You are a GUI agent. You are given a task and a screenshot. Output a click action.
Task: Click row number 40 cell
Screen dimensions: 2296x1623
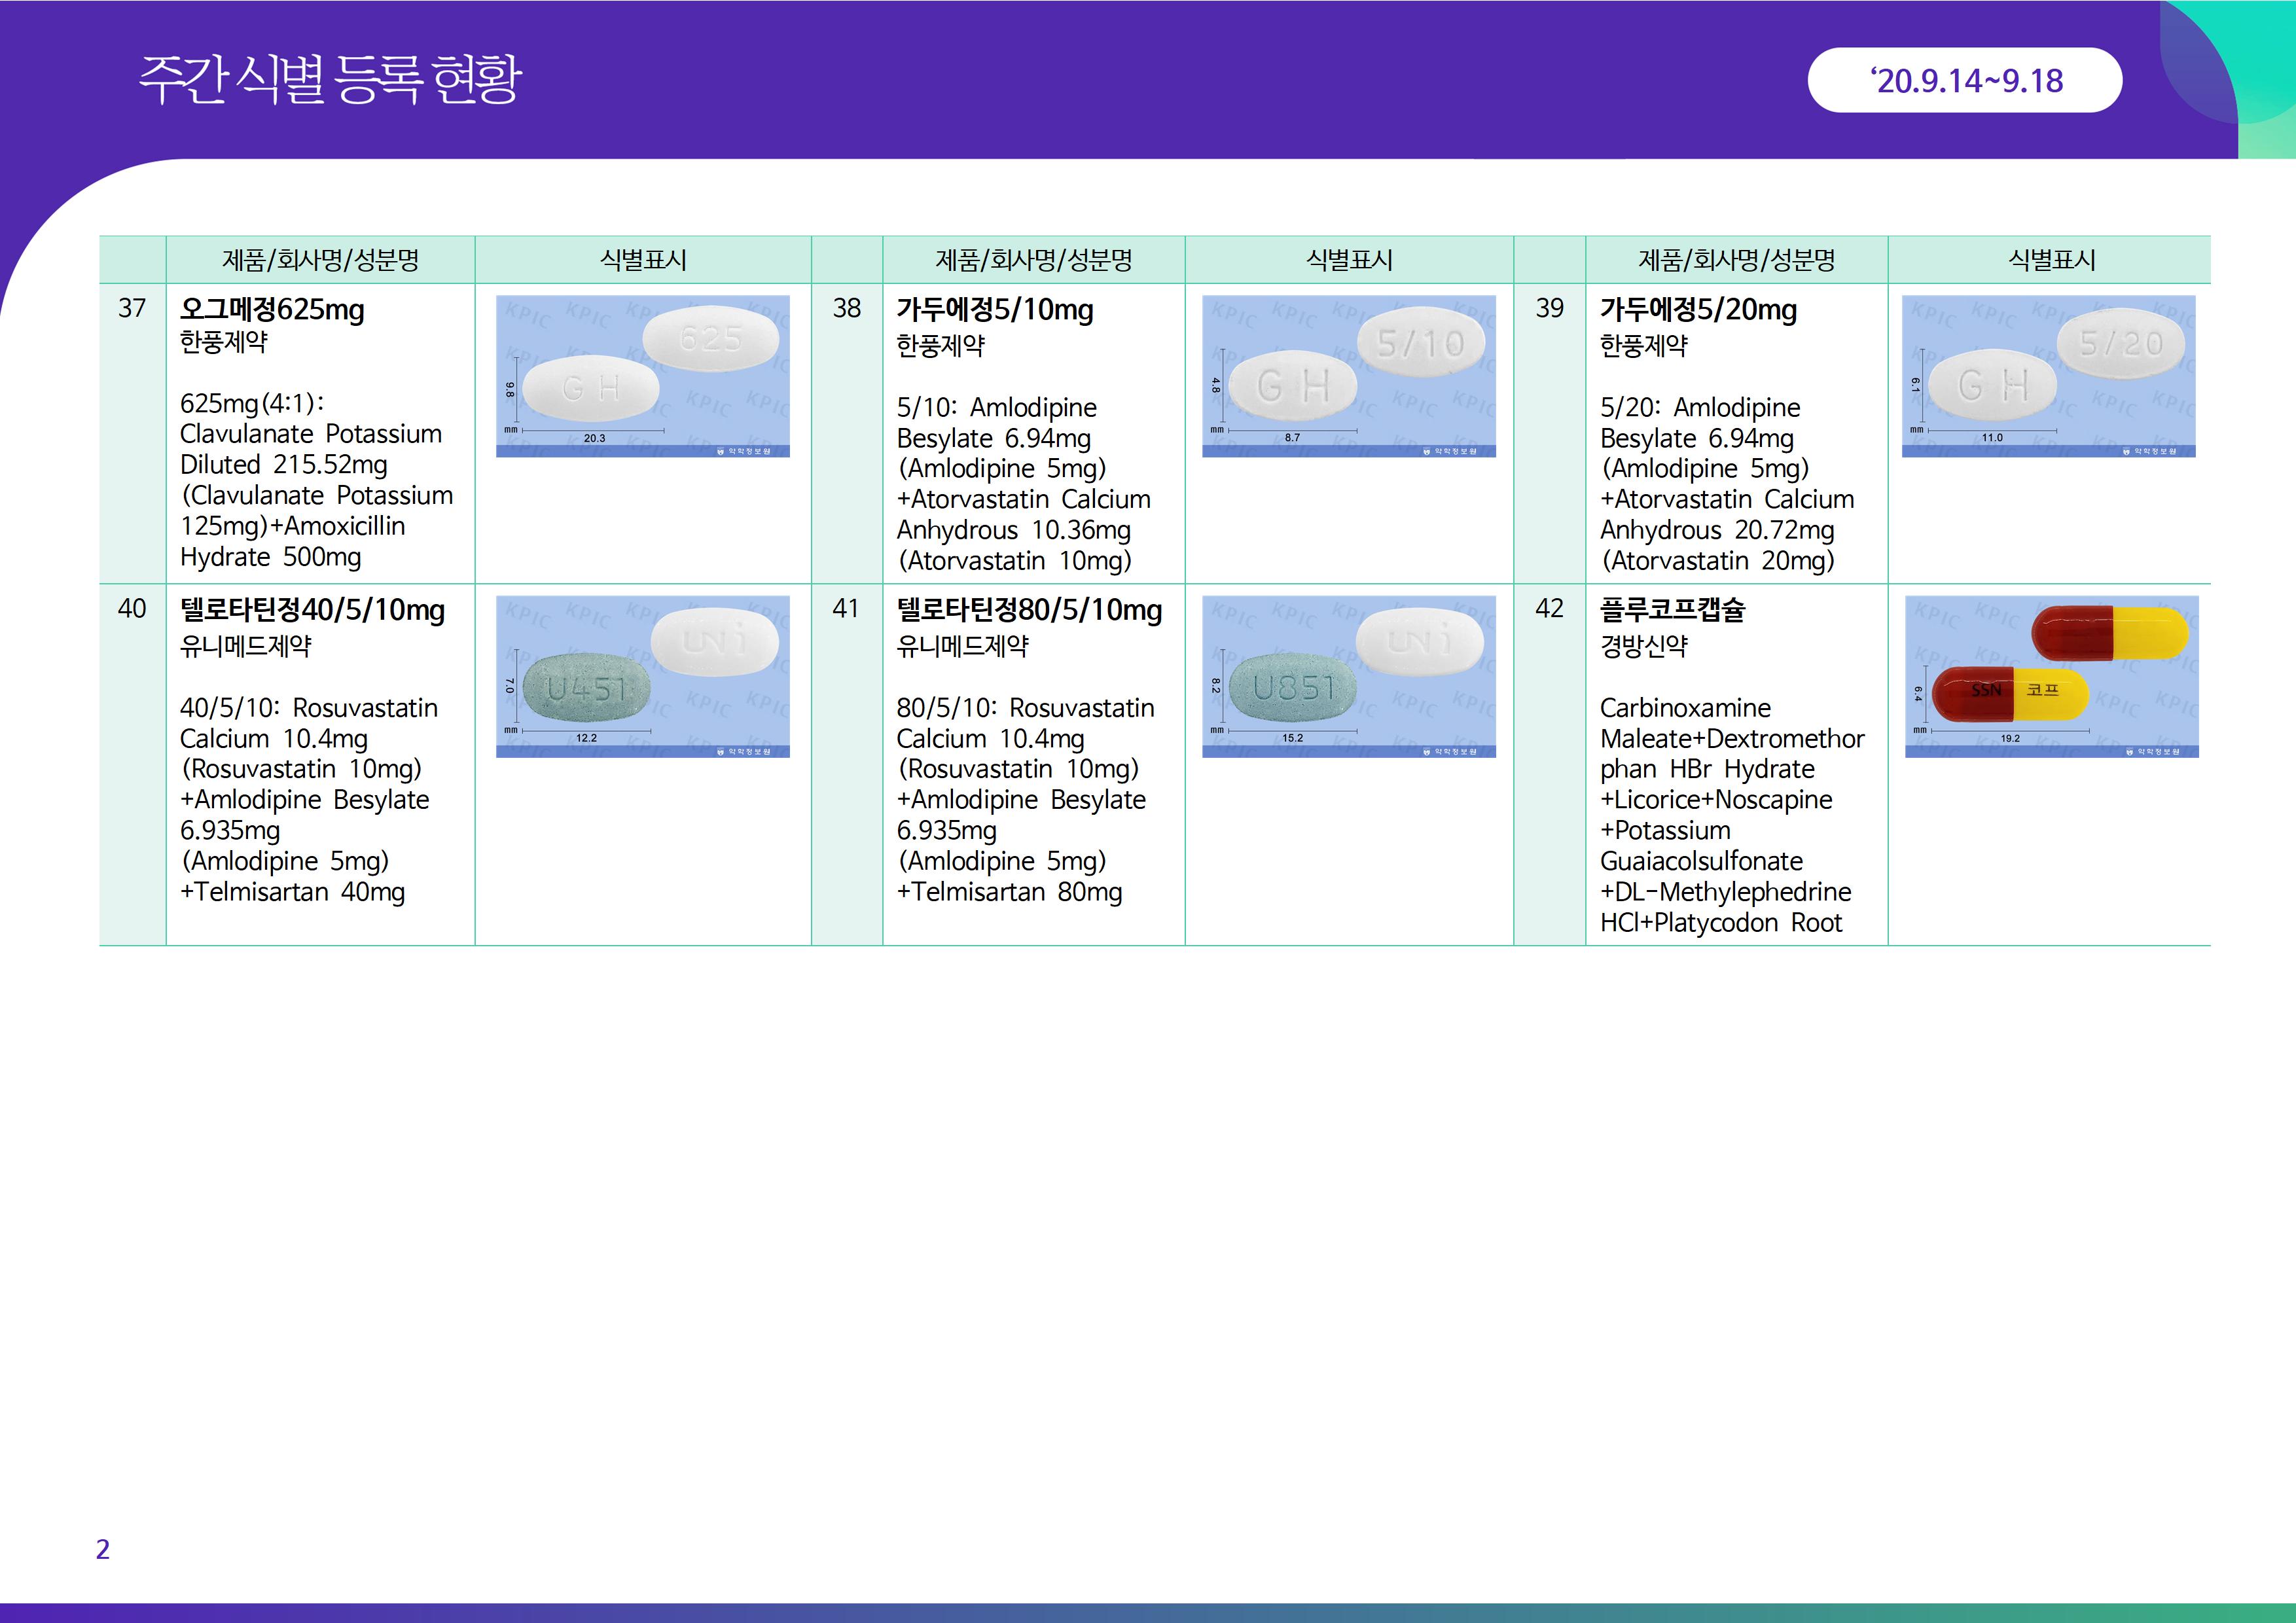point(132,609)
